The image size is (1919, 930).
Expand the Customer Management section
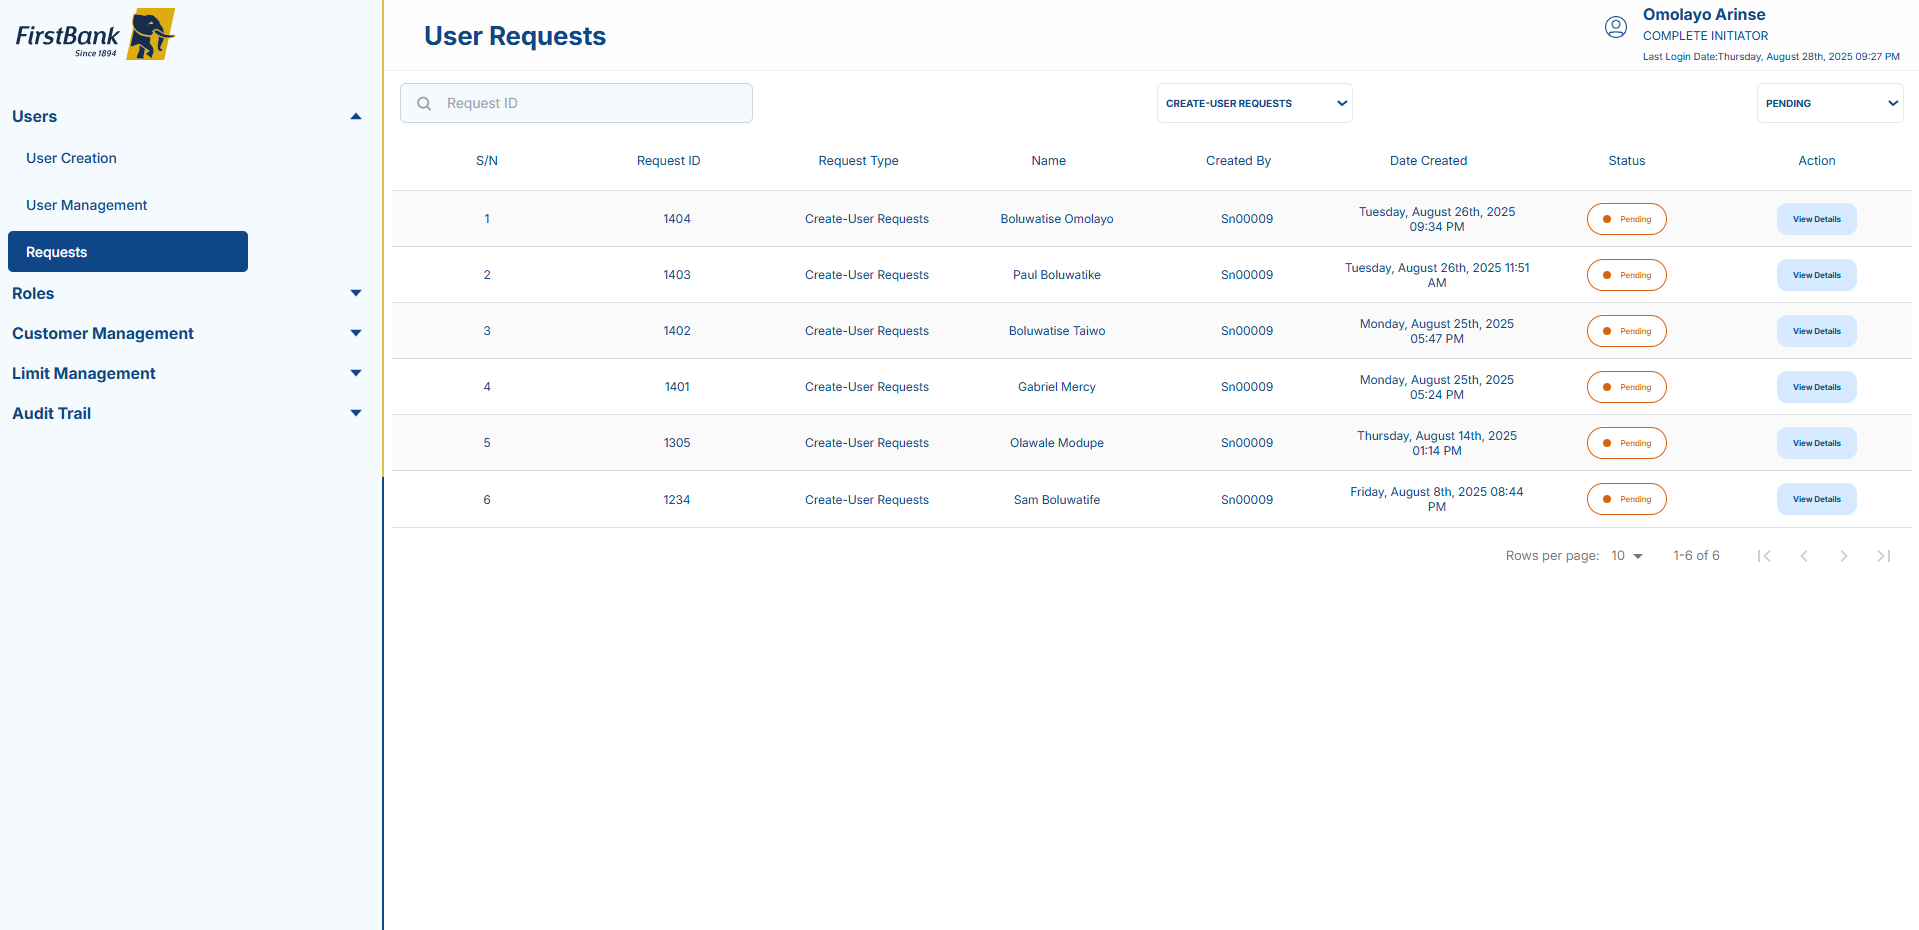(x=355, y=333)
